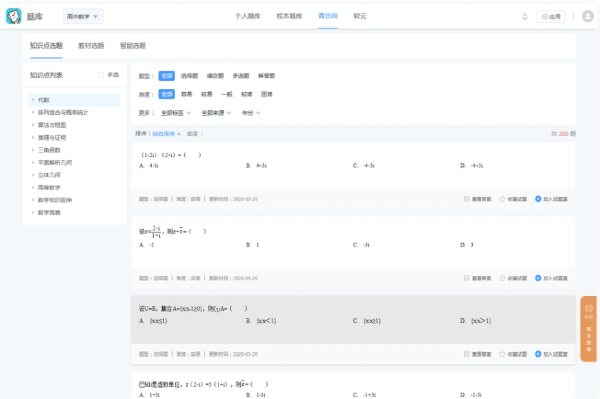Set difficulty filter to 一般
600x399 pixels.
click(x=227, y=94)
